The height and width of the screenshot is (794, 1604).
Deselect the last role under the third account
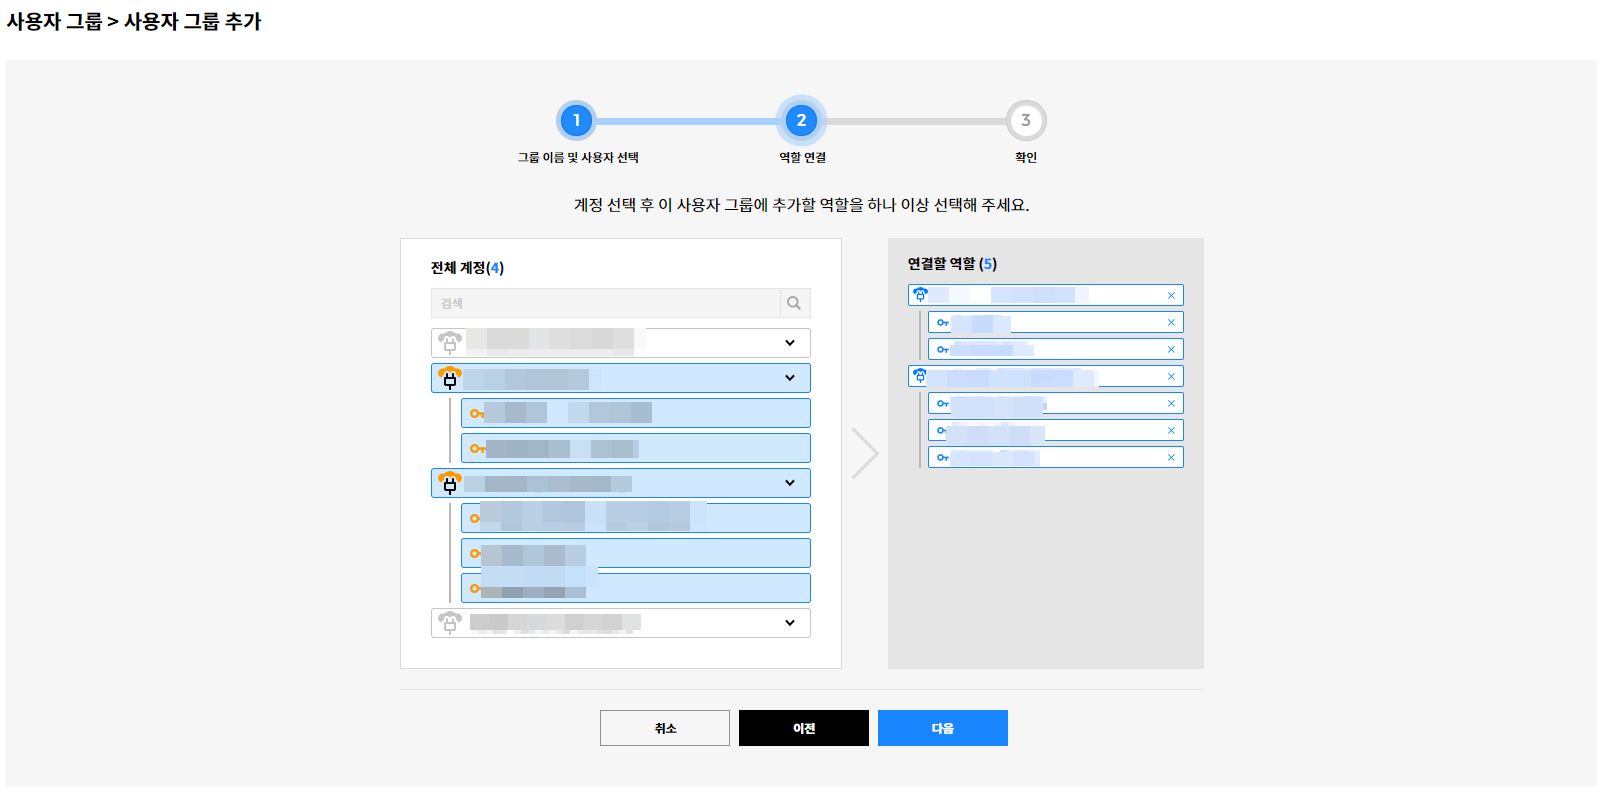(635, 588)
